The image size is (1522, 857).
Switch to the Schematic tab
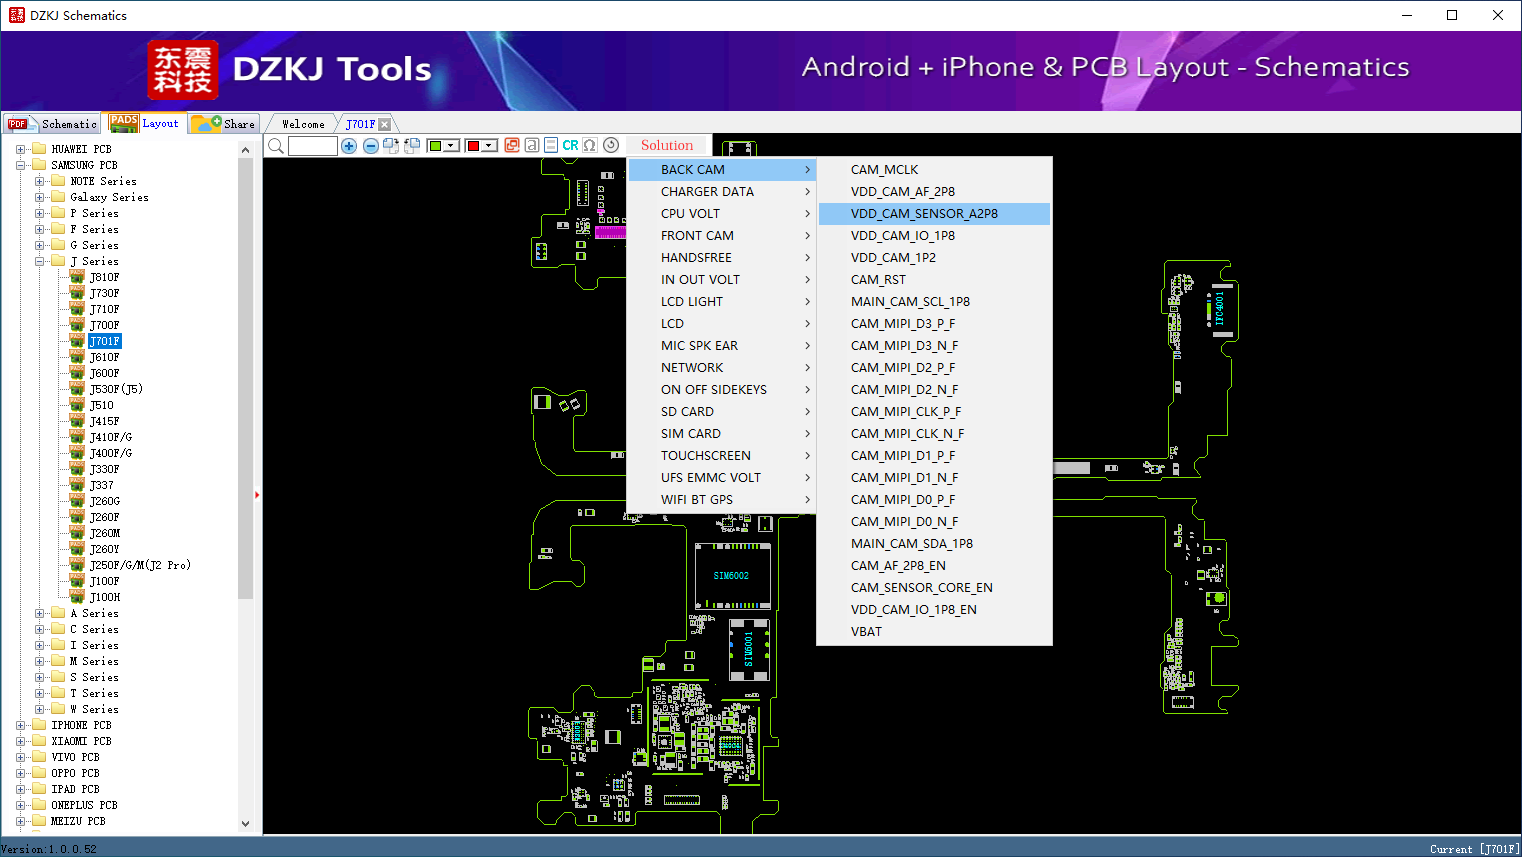[52, 124]
